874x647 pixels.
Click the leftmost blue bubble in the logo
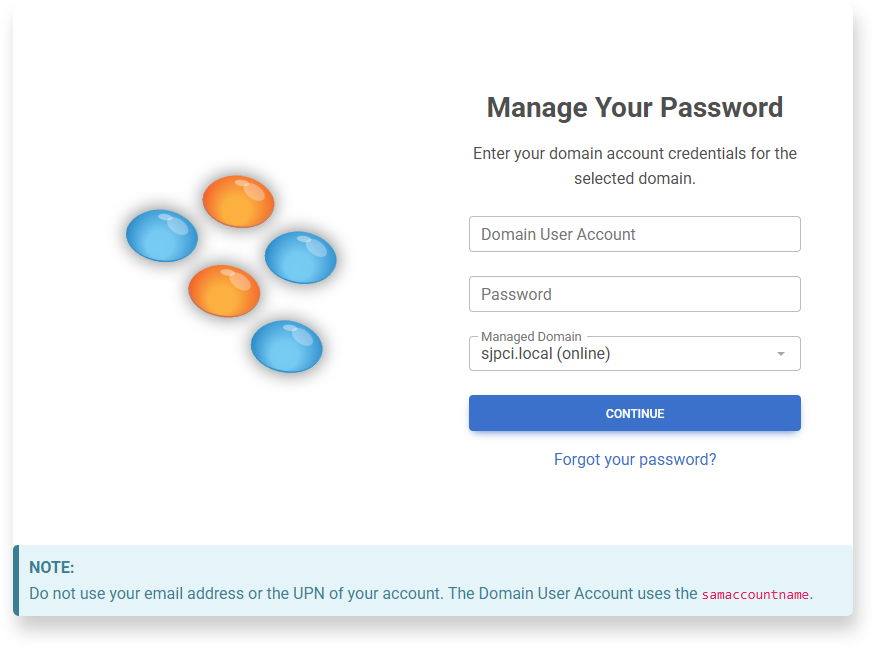[162, 235]
